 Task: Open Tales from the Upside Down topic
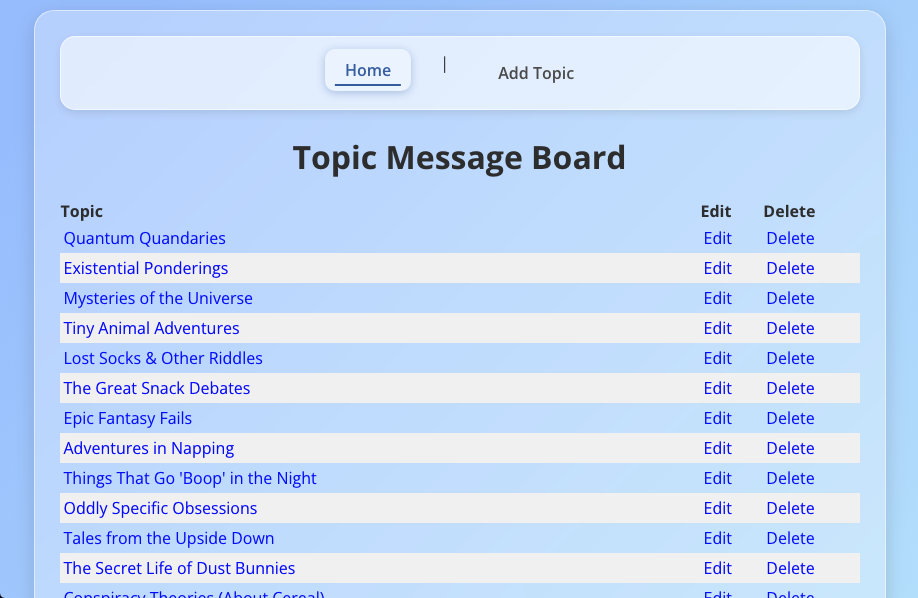tap(169, 538)
